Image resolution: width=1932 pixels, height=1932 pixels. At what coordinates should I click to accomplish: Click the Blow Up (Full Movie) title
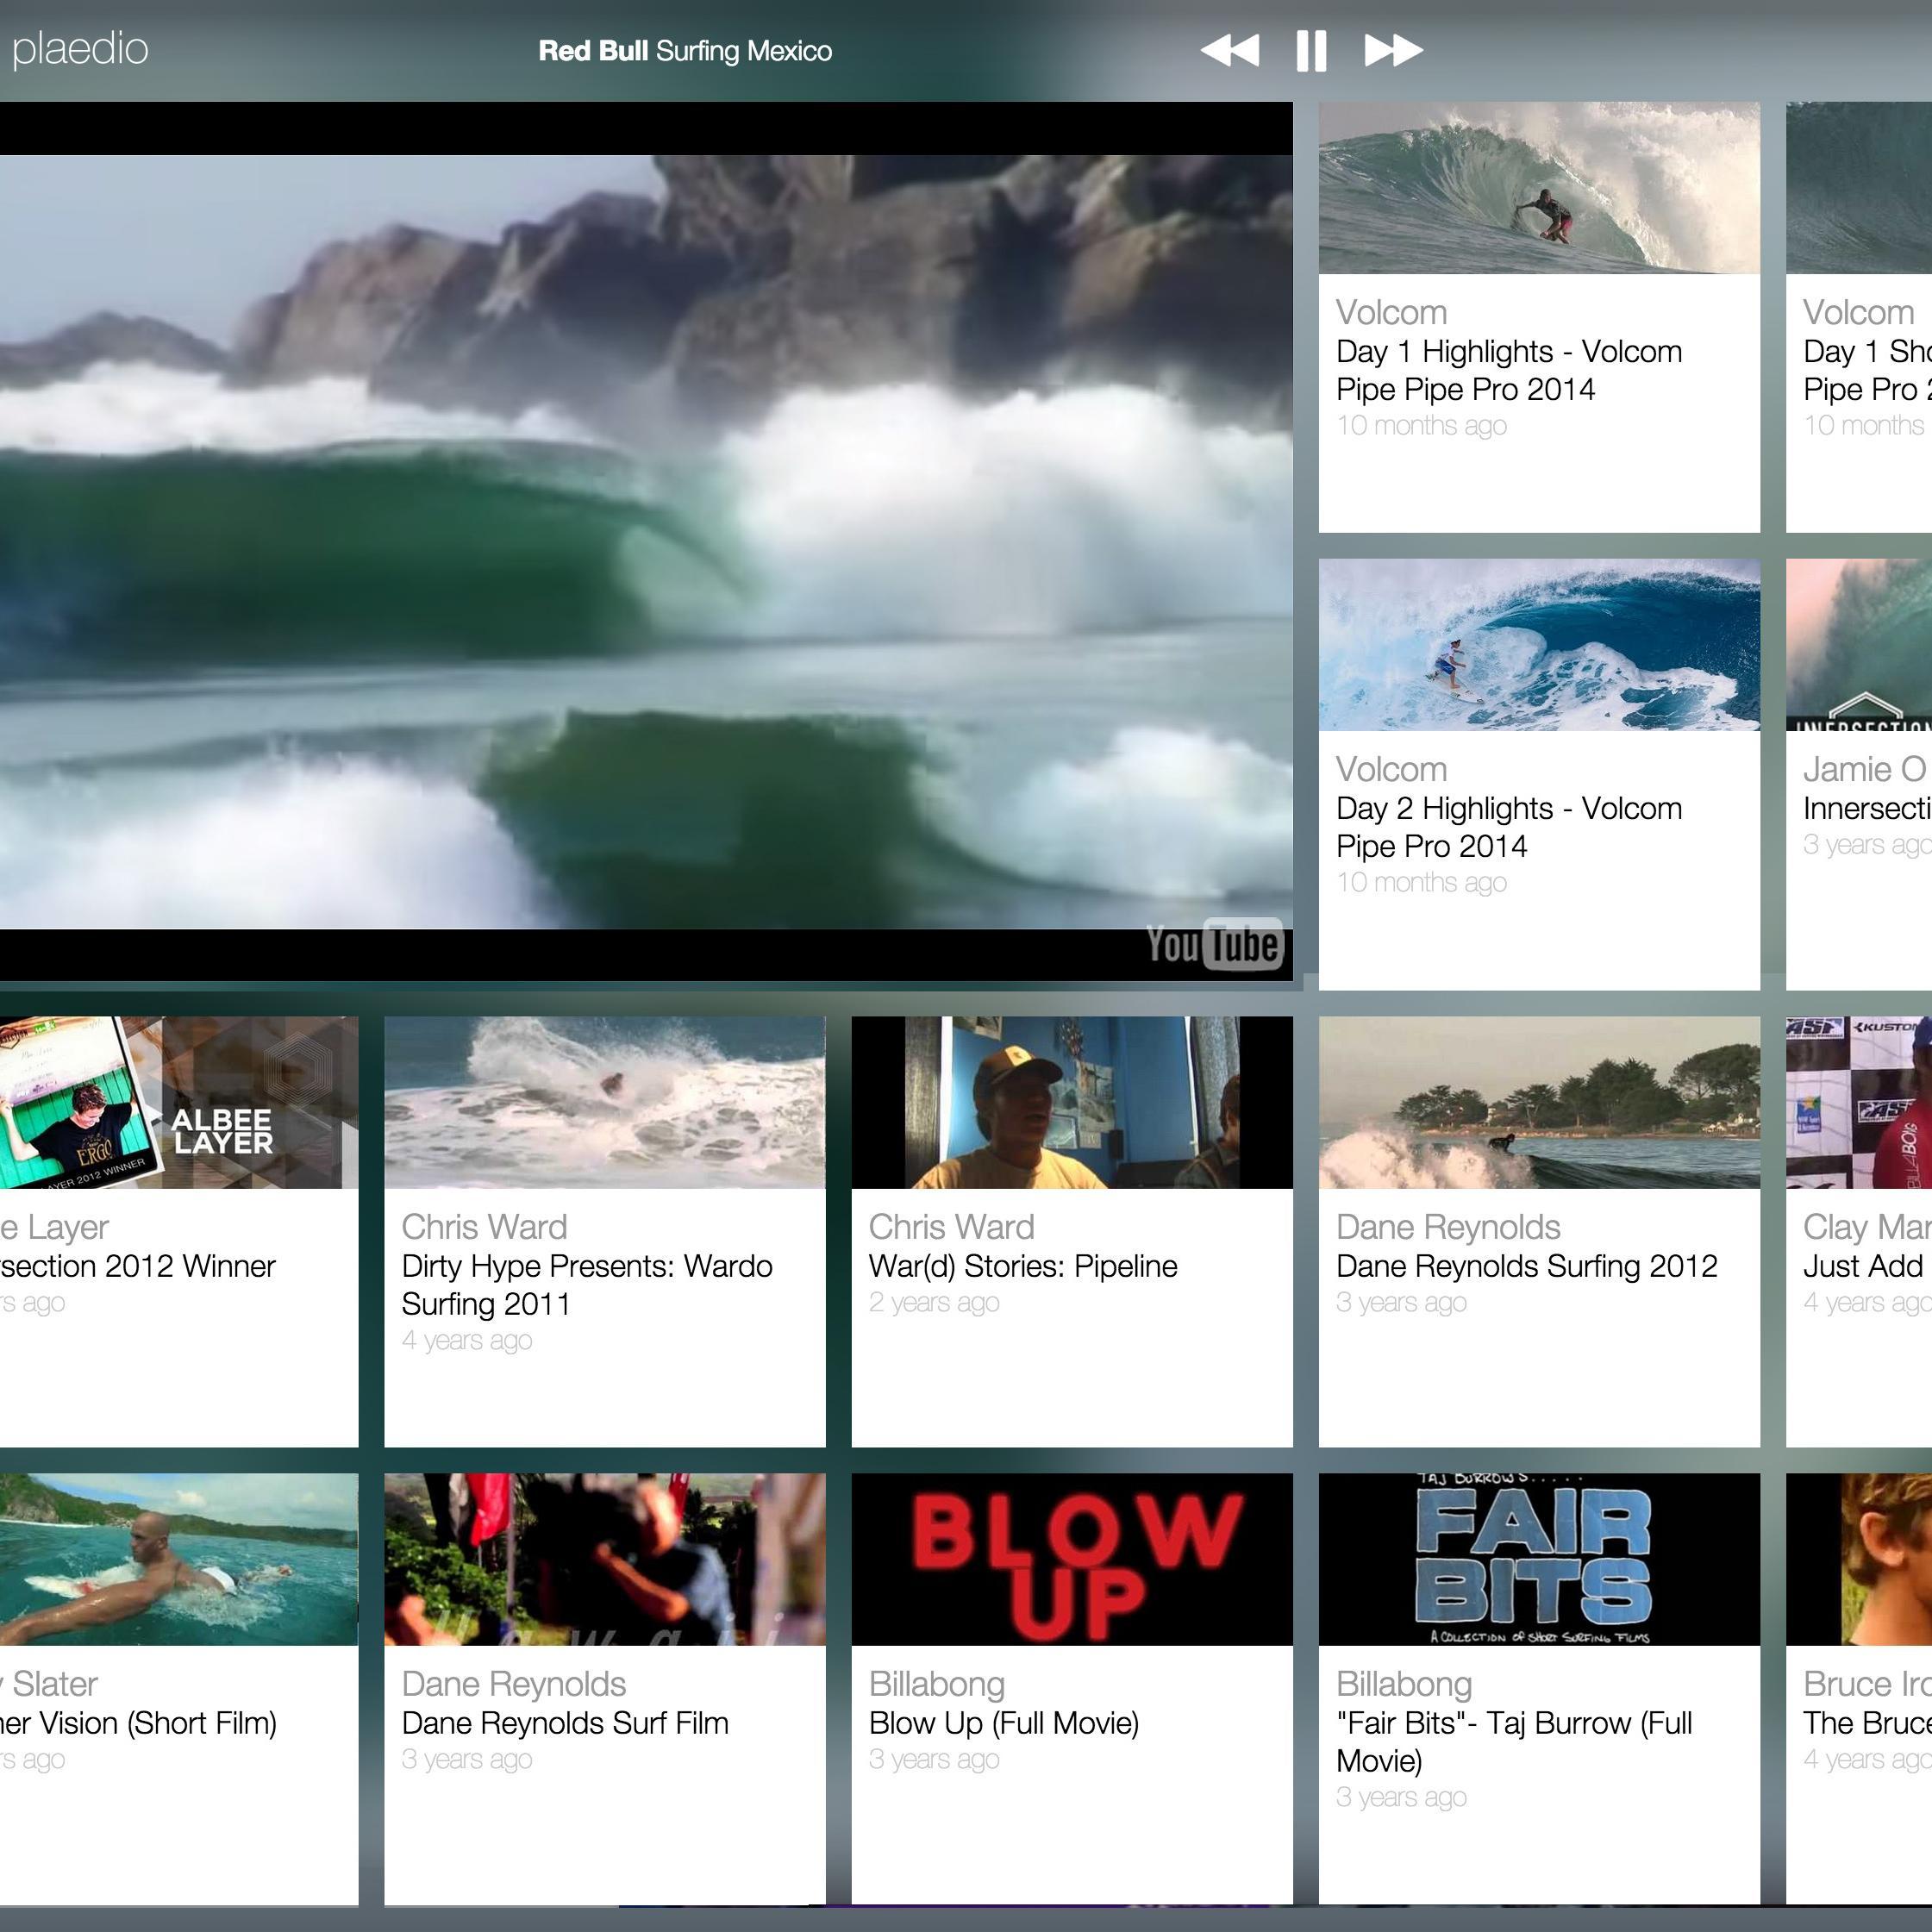point(1004,1723)
